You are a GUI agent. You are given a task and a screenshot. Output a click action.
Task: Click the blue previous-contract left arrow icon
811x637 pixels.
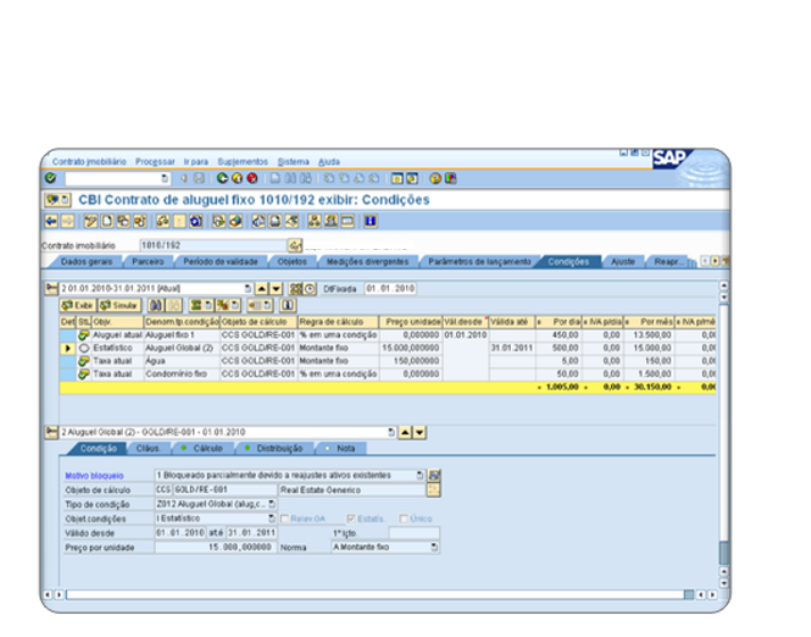coord(51,222)
